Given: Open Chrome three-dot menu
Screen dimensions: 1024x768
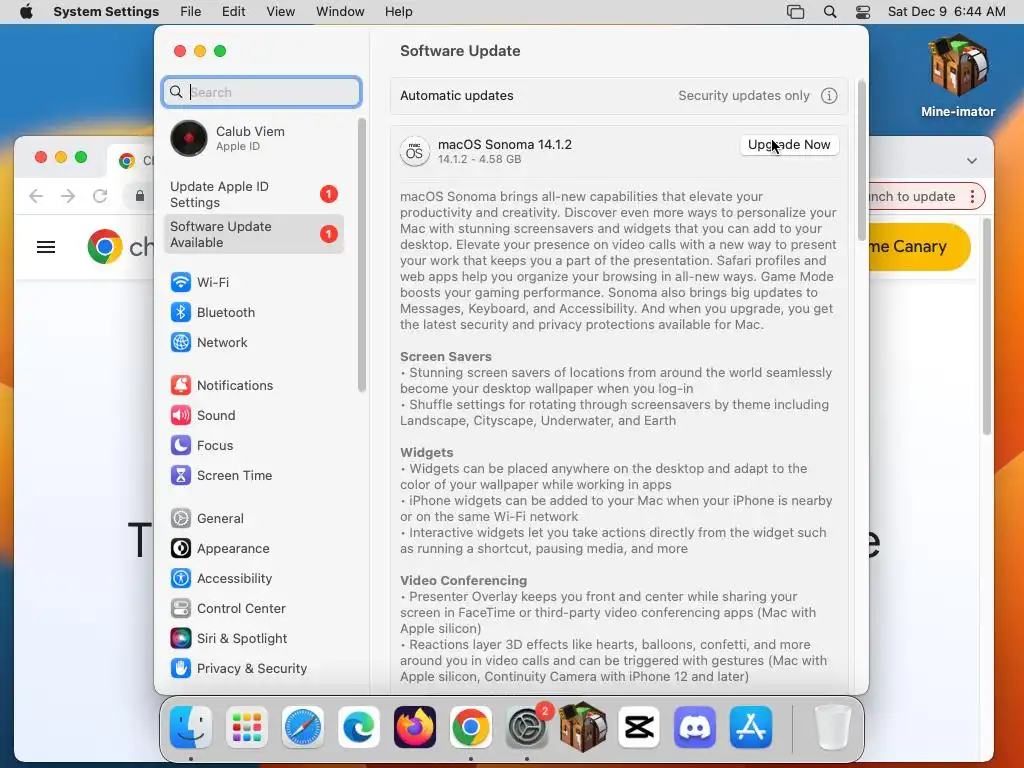Looking at the screenshot, I should (972, 197).
